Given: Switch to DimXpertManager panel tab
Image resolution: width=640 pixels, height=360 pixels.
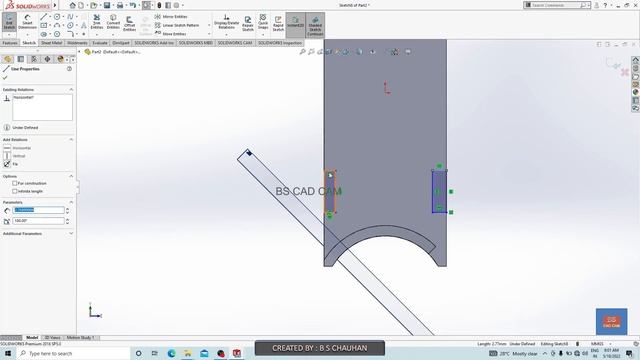Looking at the screenshot, I should point(47,59).
